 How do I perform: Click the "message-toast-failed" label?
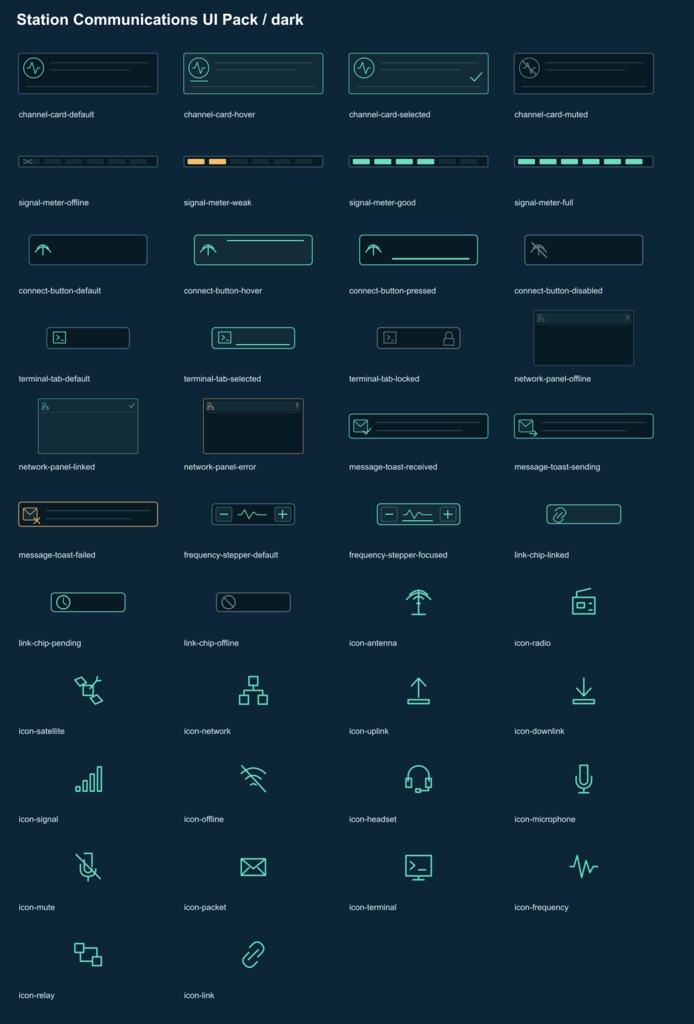pos(57,554)
